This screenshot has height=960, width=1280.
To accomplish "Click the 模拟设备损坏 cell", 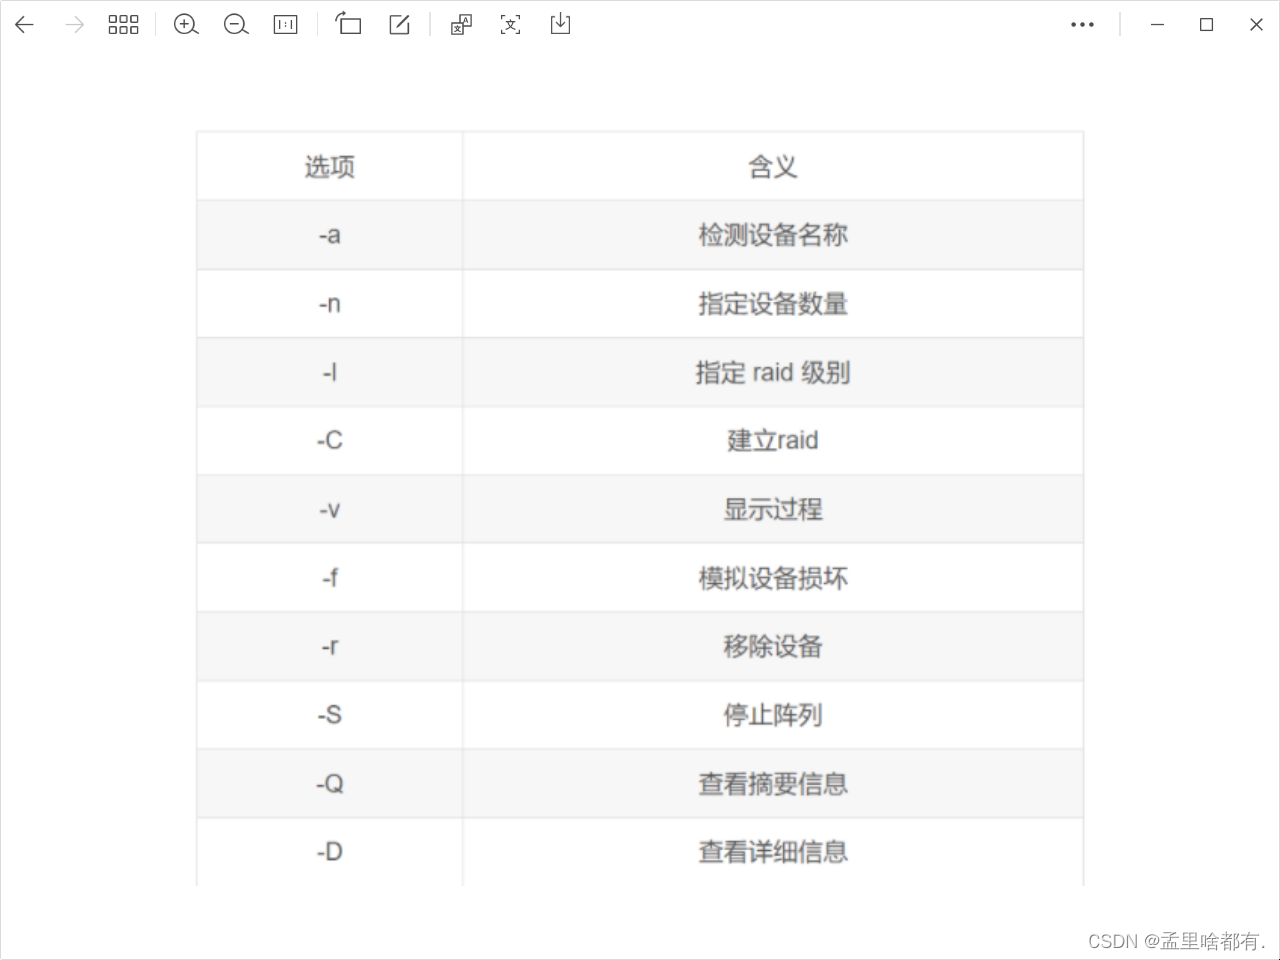I will (773, 578).
